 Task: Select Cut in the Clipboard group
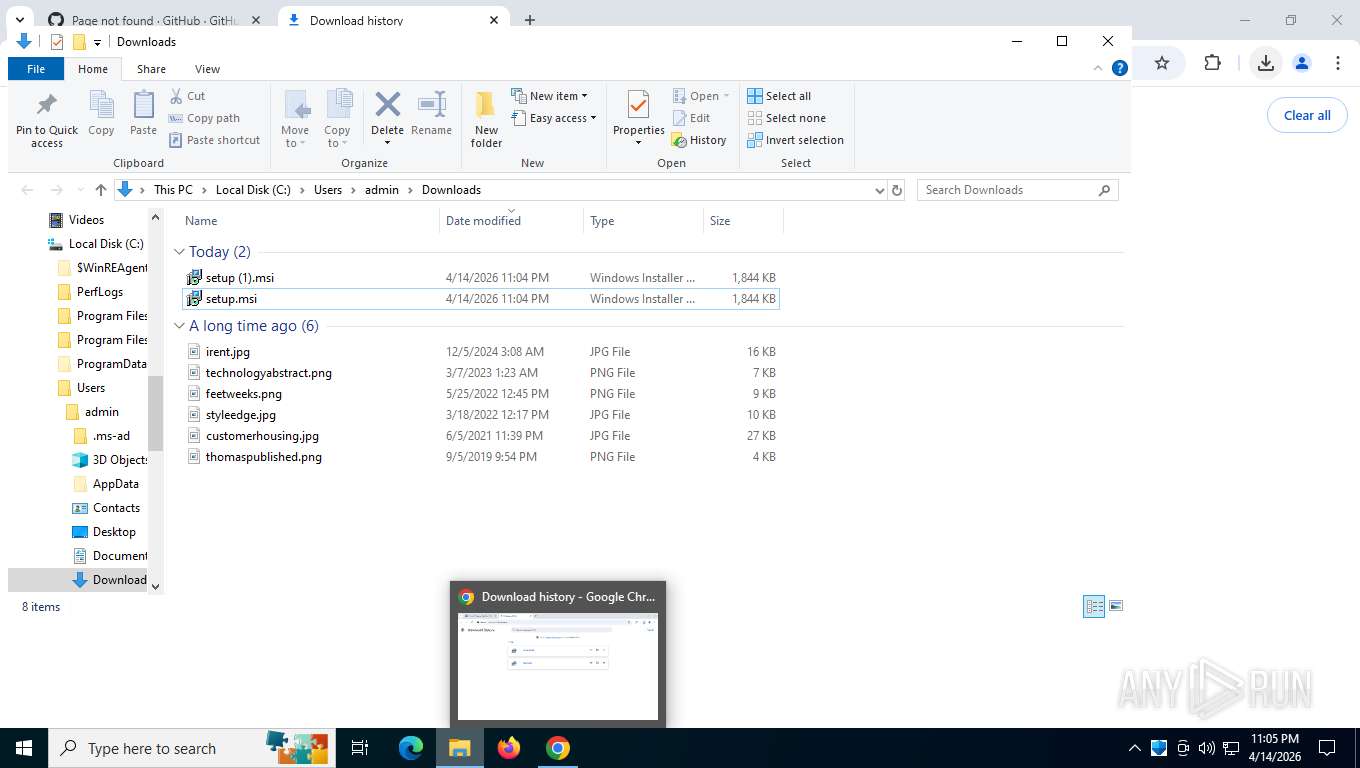click(187, 96)
